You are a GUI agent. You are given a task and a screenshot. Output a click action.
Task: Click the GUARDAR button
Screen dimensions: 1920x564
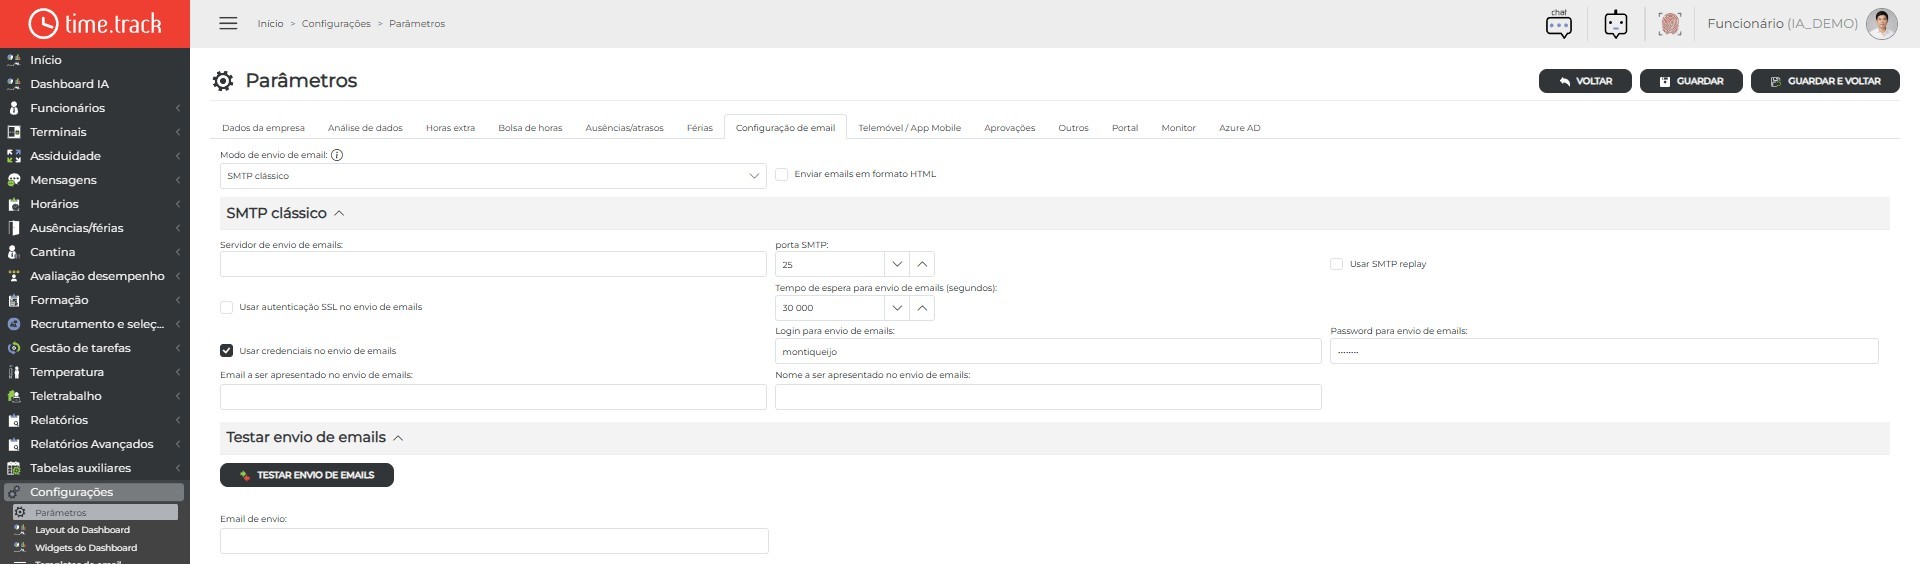coord(1691,81)
